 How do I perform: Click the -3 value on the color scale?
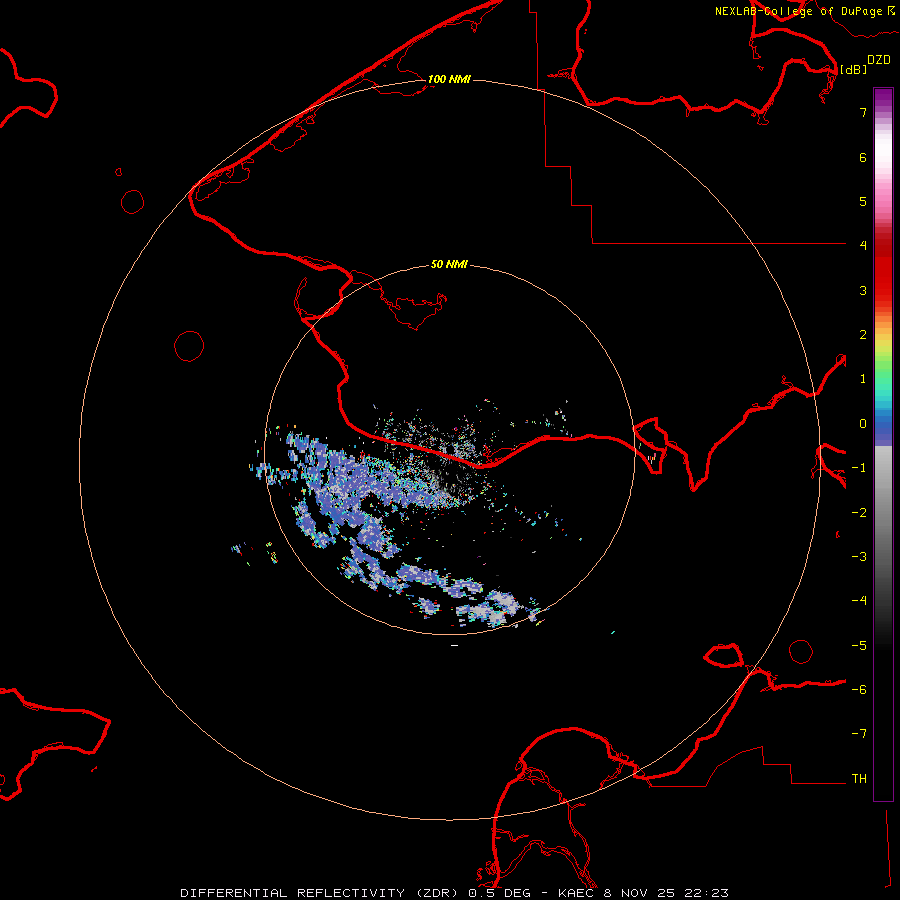pyautogui.click(x=859, y=557)
